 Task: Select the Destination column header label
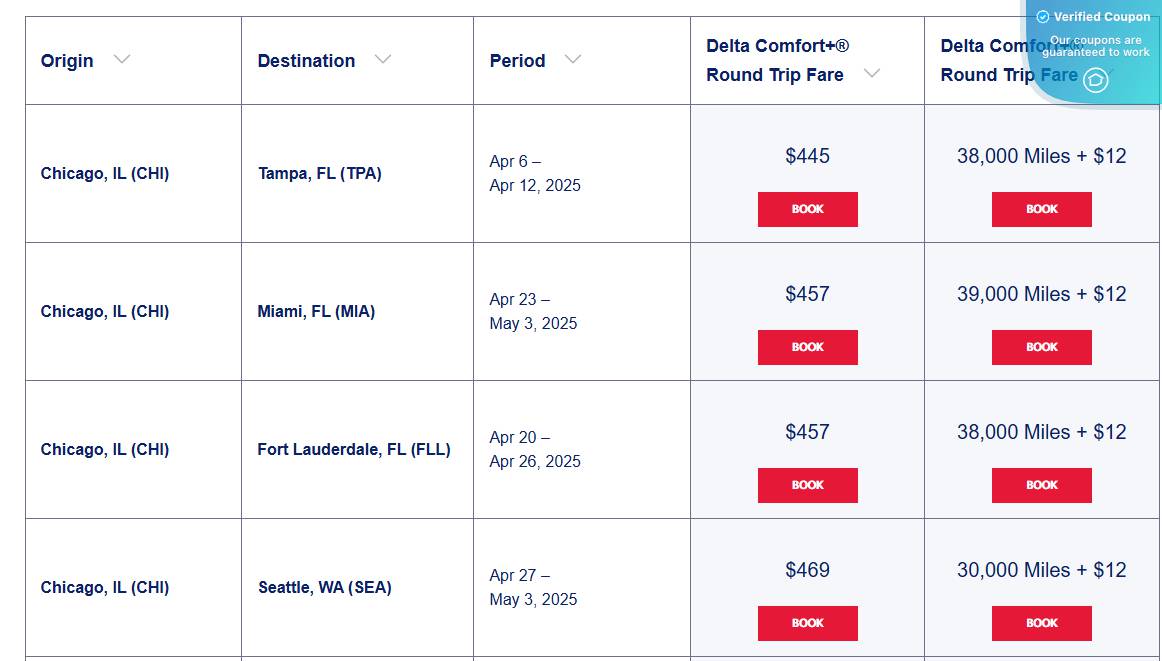[x=306, y=60]
